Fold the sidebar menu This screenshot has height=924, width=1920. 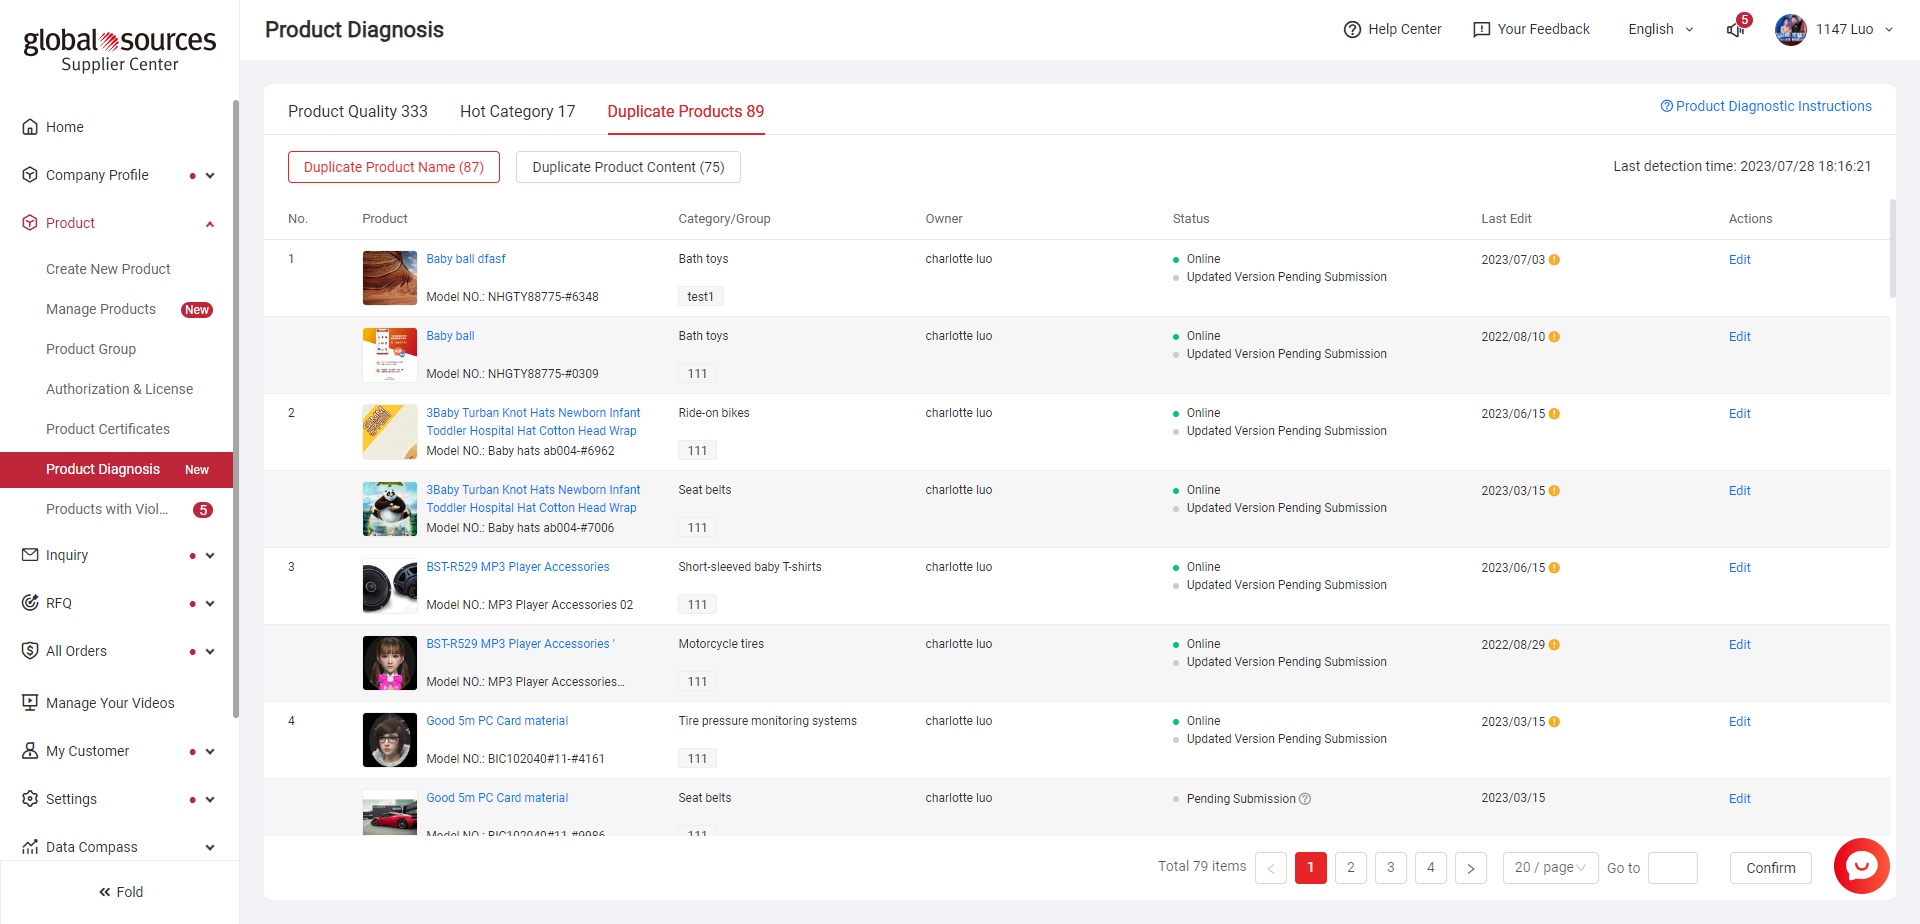tap(120, 892)
